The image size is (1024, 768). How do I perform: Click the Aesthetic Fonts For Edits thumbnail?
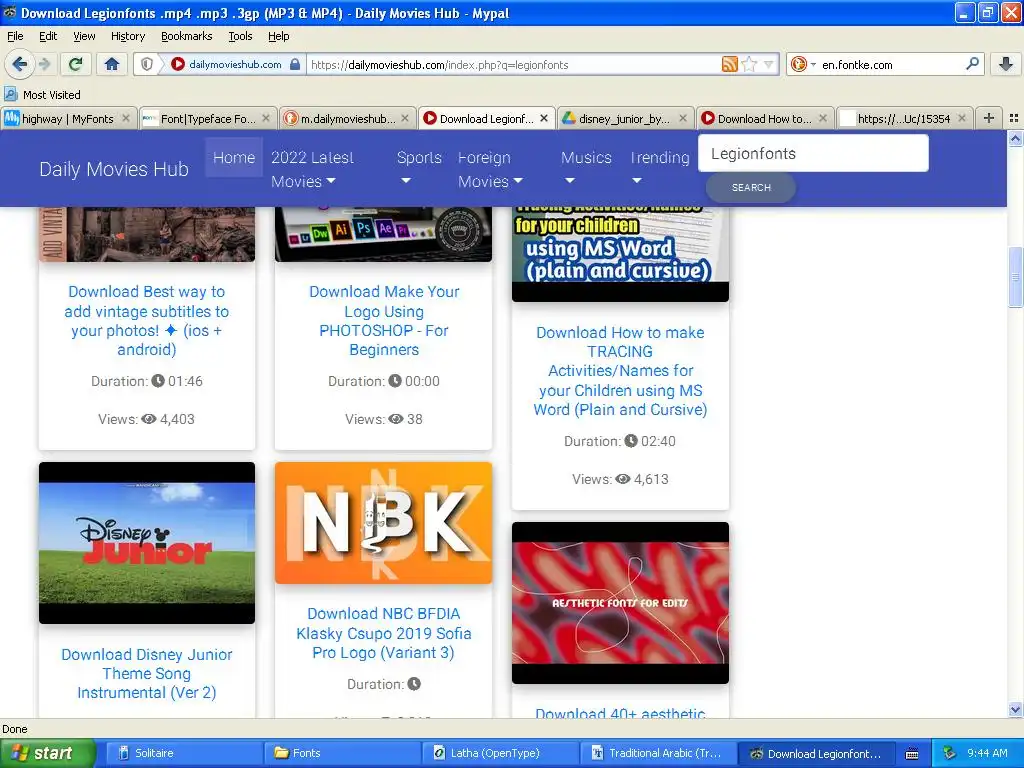click(620, 603)
